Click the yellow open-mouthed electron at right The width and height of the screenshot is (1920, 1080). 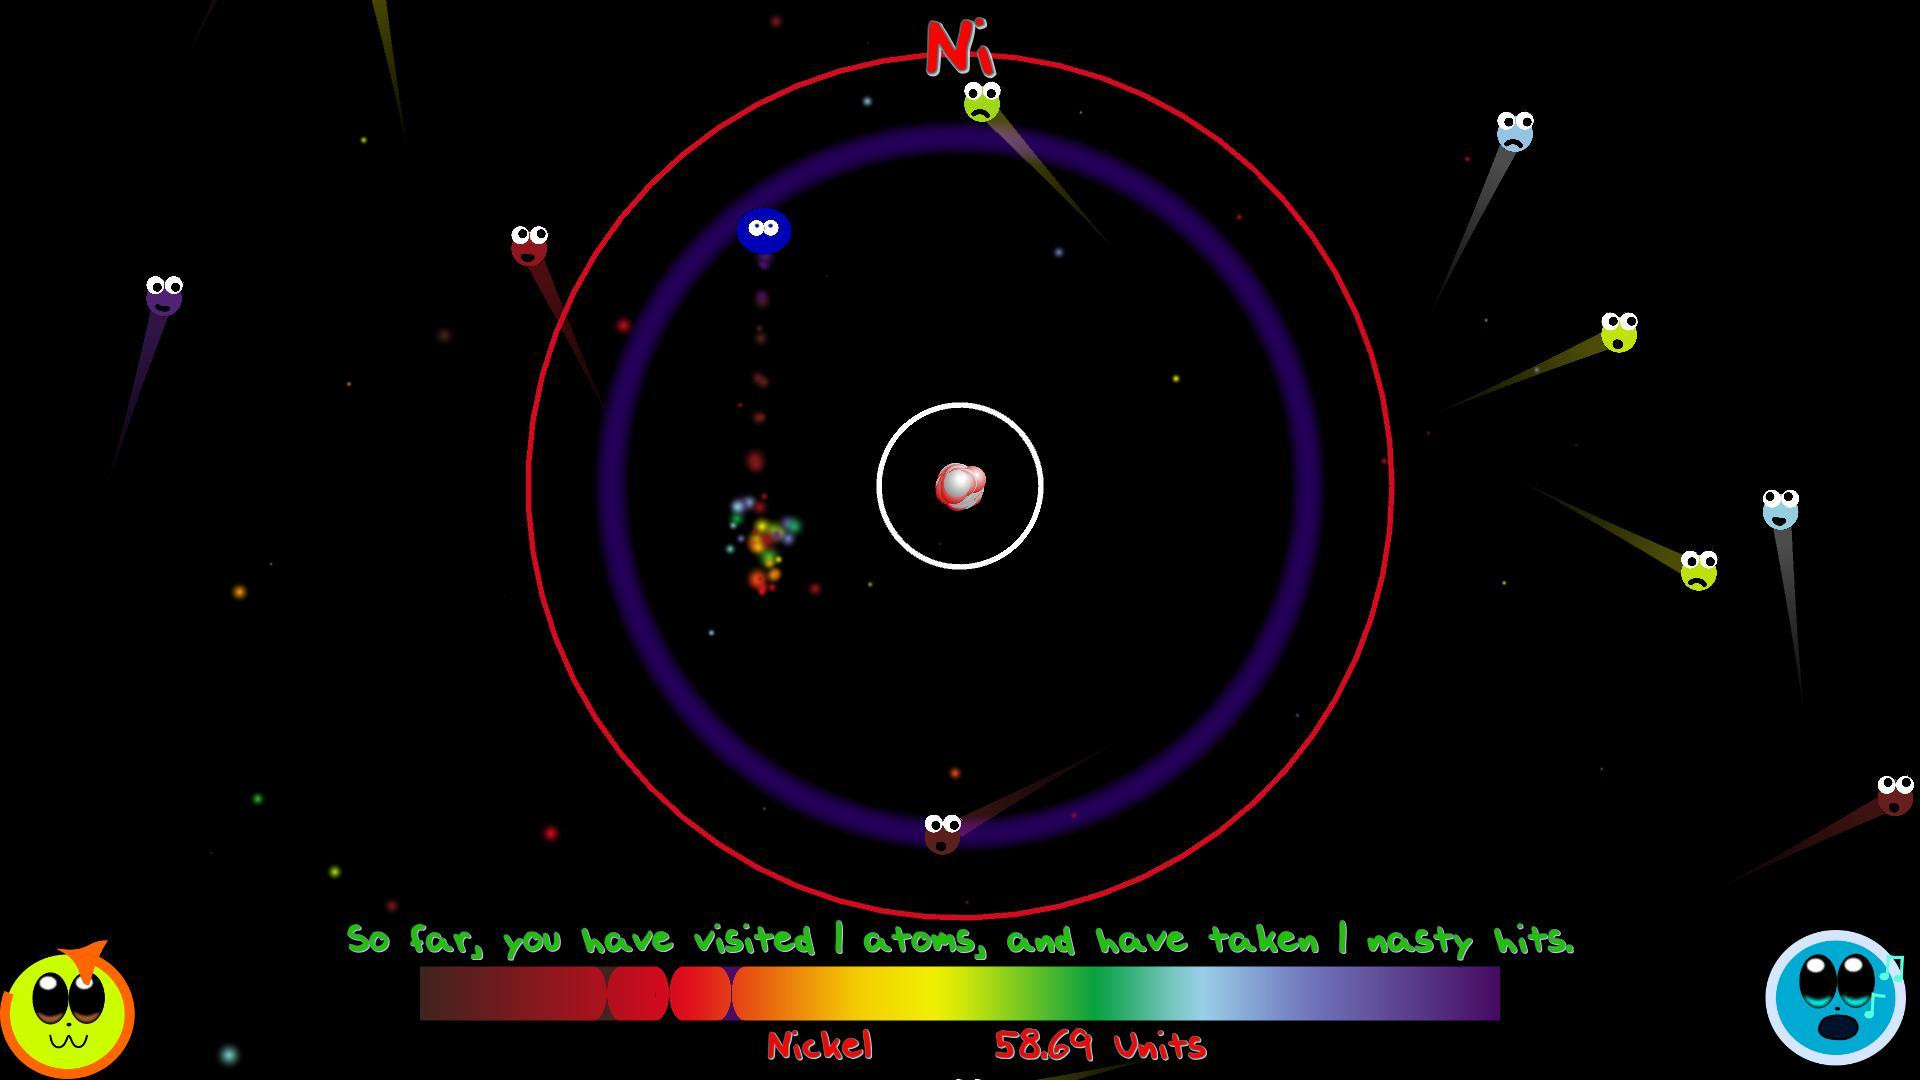[x=1619, y=332]
